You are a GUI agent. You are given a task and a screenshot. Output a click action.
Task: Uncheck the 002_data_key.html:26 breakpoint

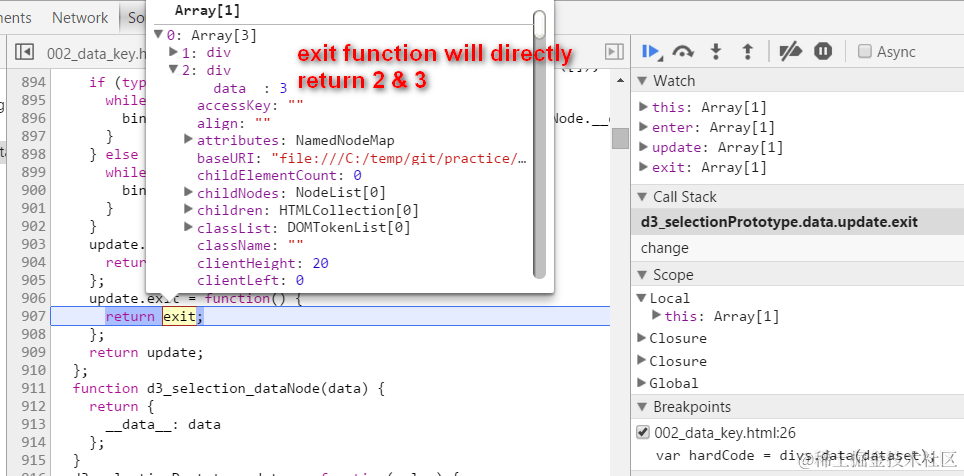642,433
